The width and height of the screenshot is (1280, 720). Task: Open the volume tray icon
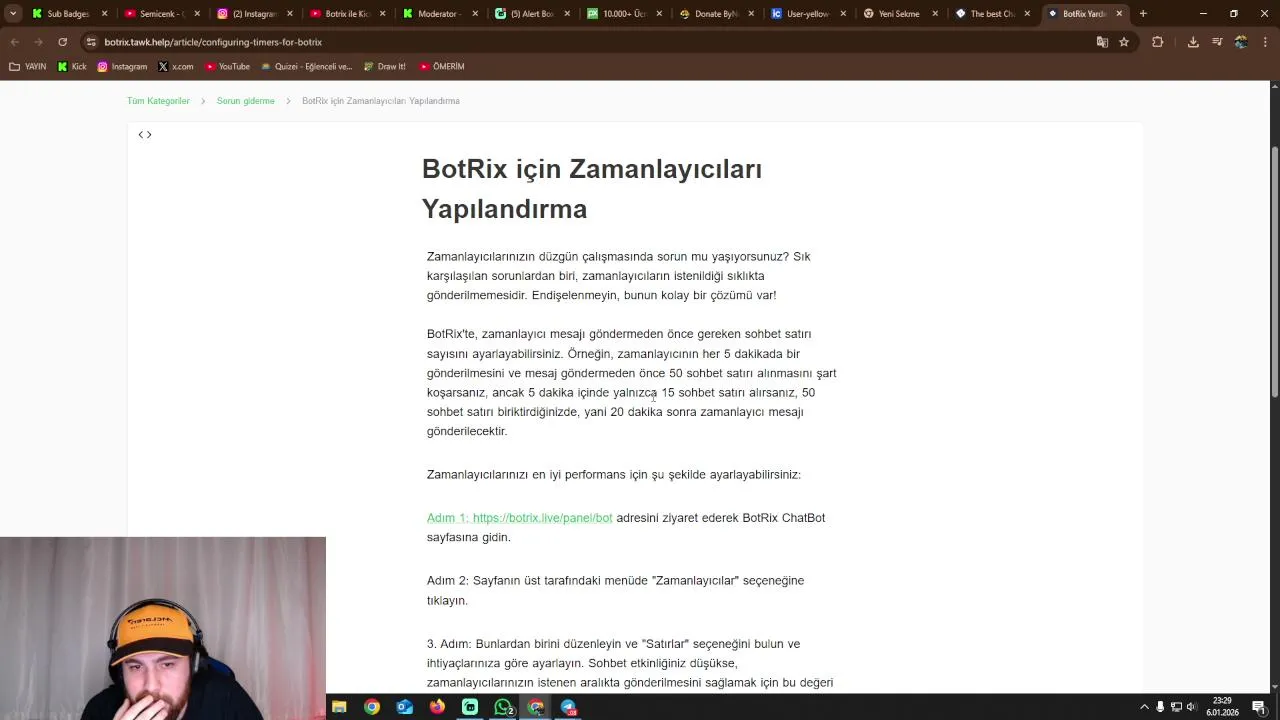coord(1191,707)
